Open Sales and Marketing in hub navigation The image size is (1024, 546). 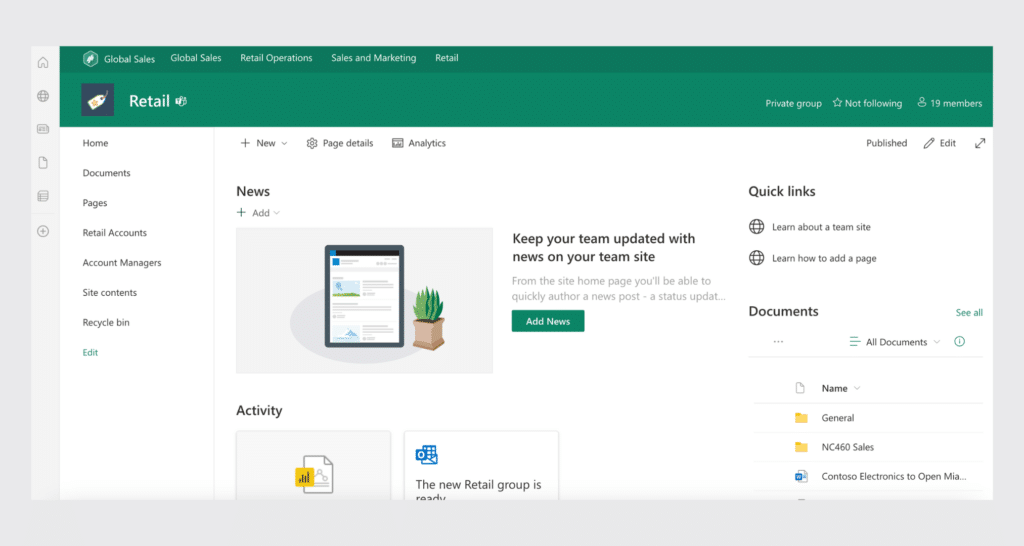tap(374, 58)
